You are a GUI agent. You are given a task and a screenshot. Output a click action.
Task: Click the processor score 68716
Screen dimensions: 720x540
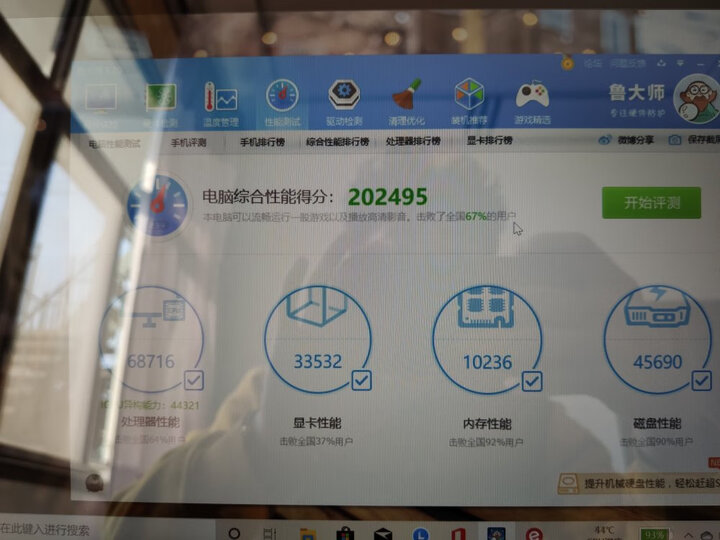[x=151, y=361]
